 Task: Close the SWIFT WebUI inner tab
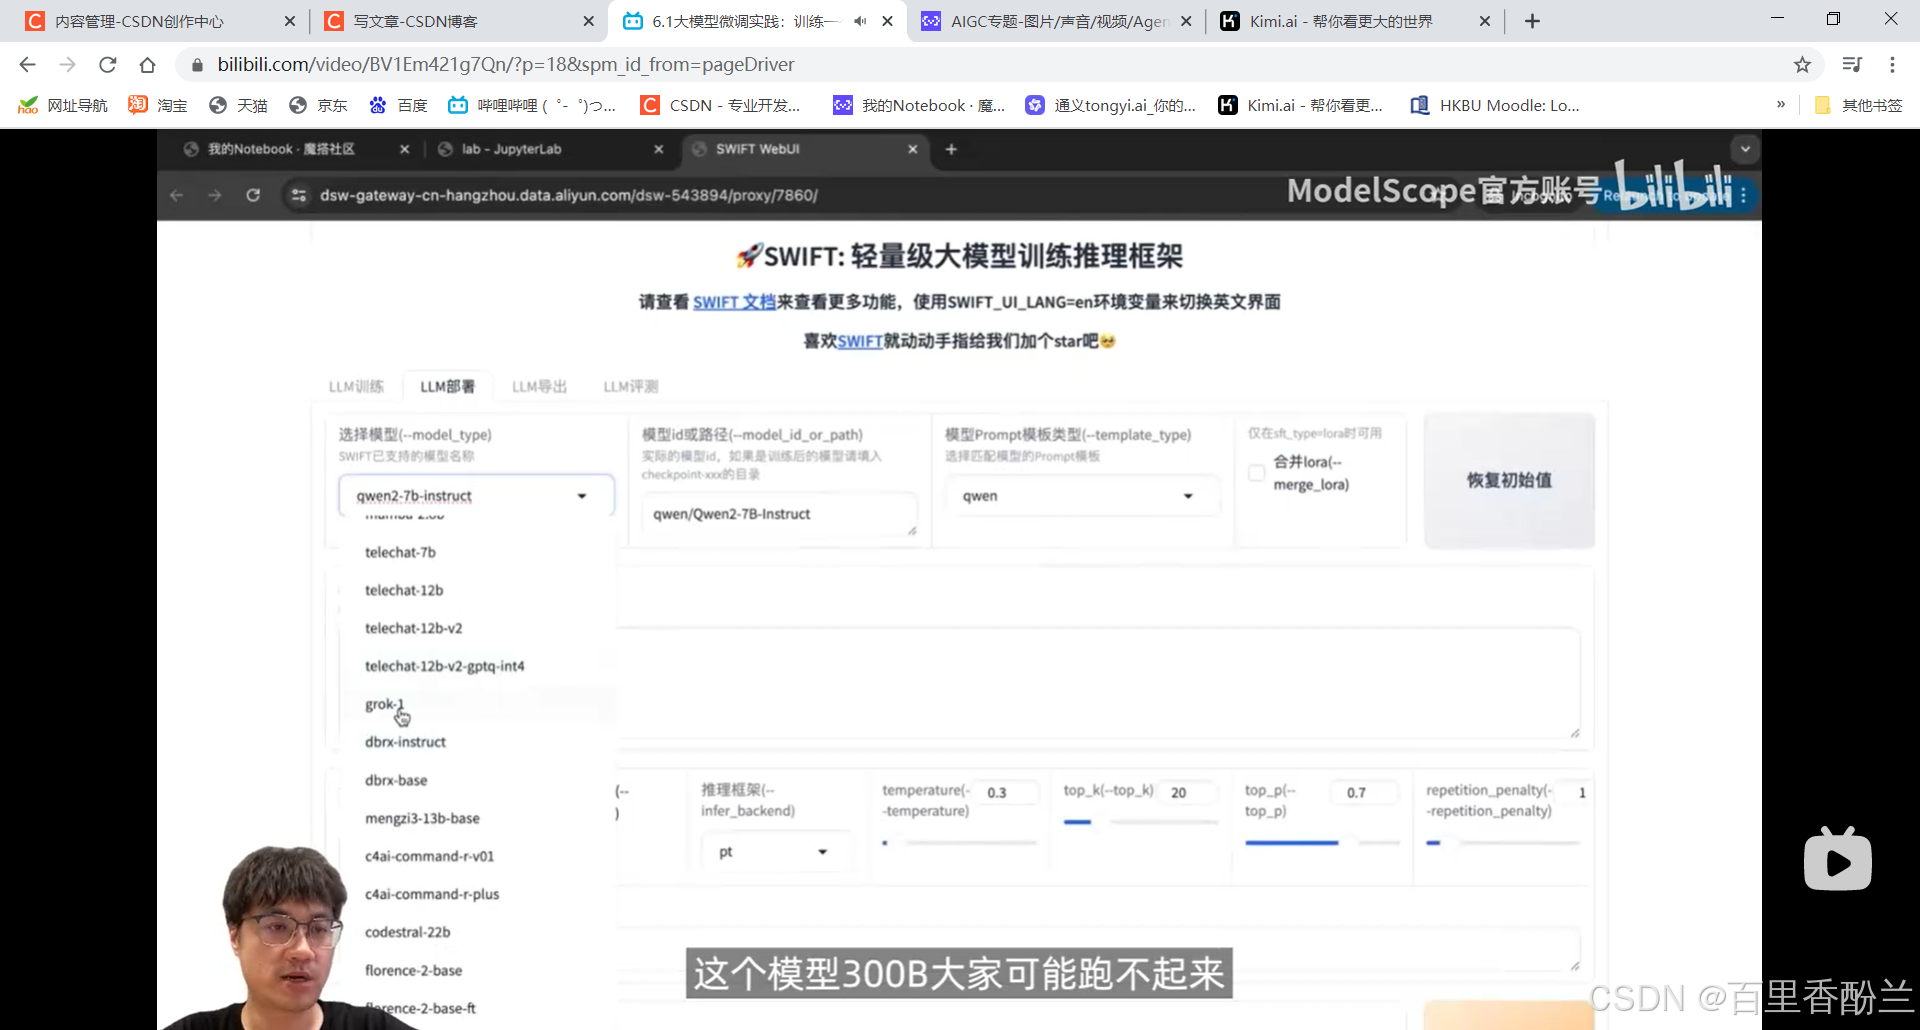(x=912, y=149)
